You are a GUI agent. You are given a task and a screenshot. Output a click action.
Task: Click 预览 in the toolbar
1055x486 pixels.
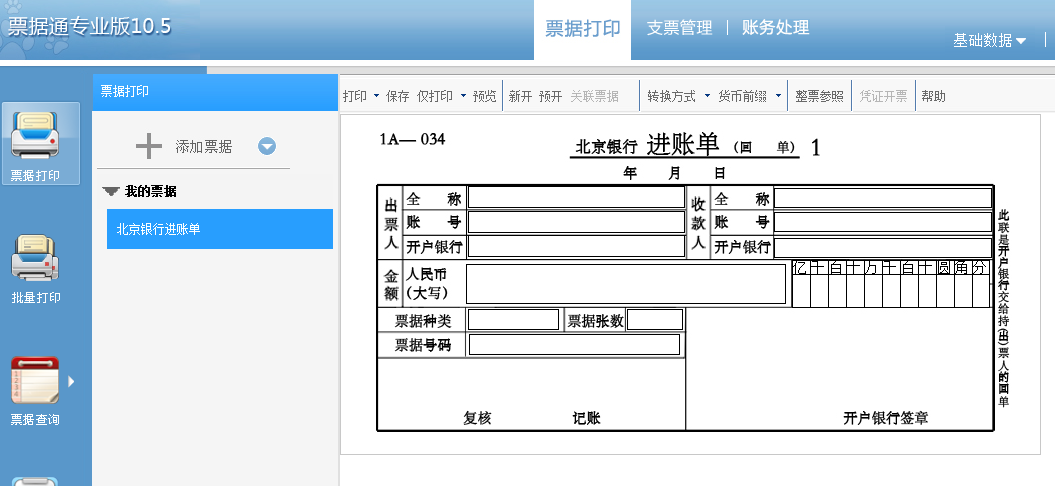[x=484, y=96]
